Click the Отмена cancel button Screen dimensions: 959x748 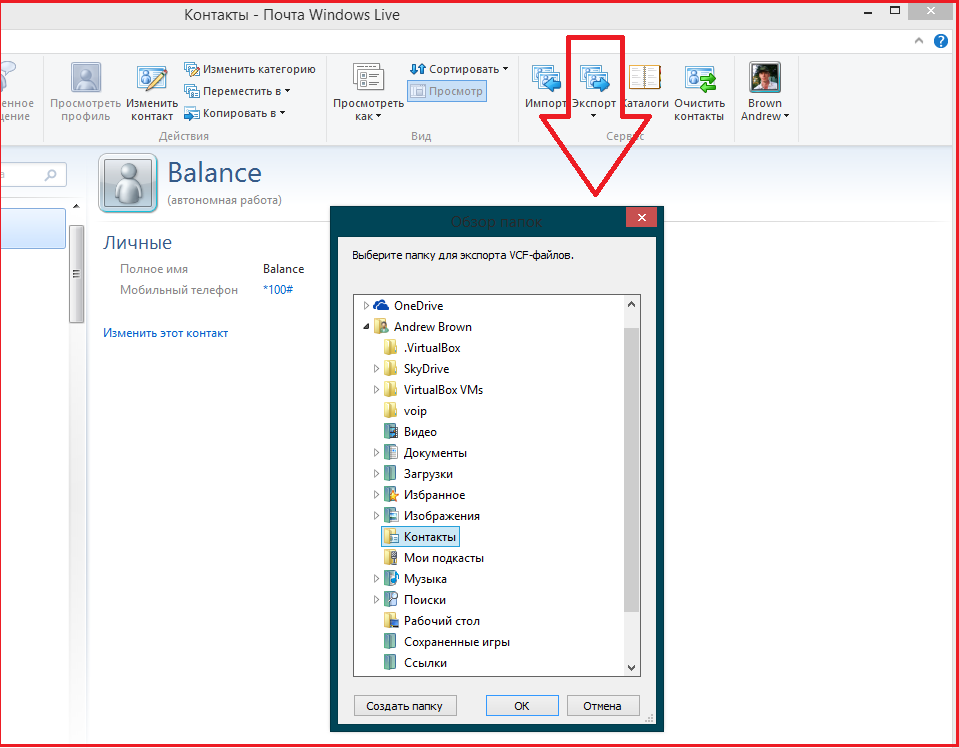click(602, 706)
